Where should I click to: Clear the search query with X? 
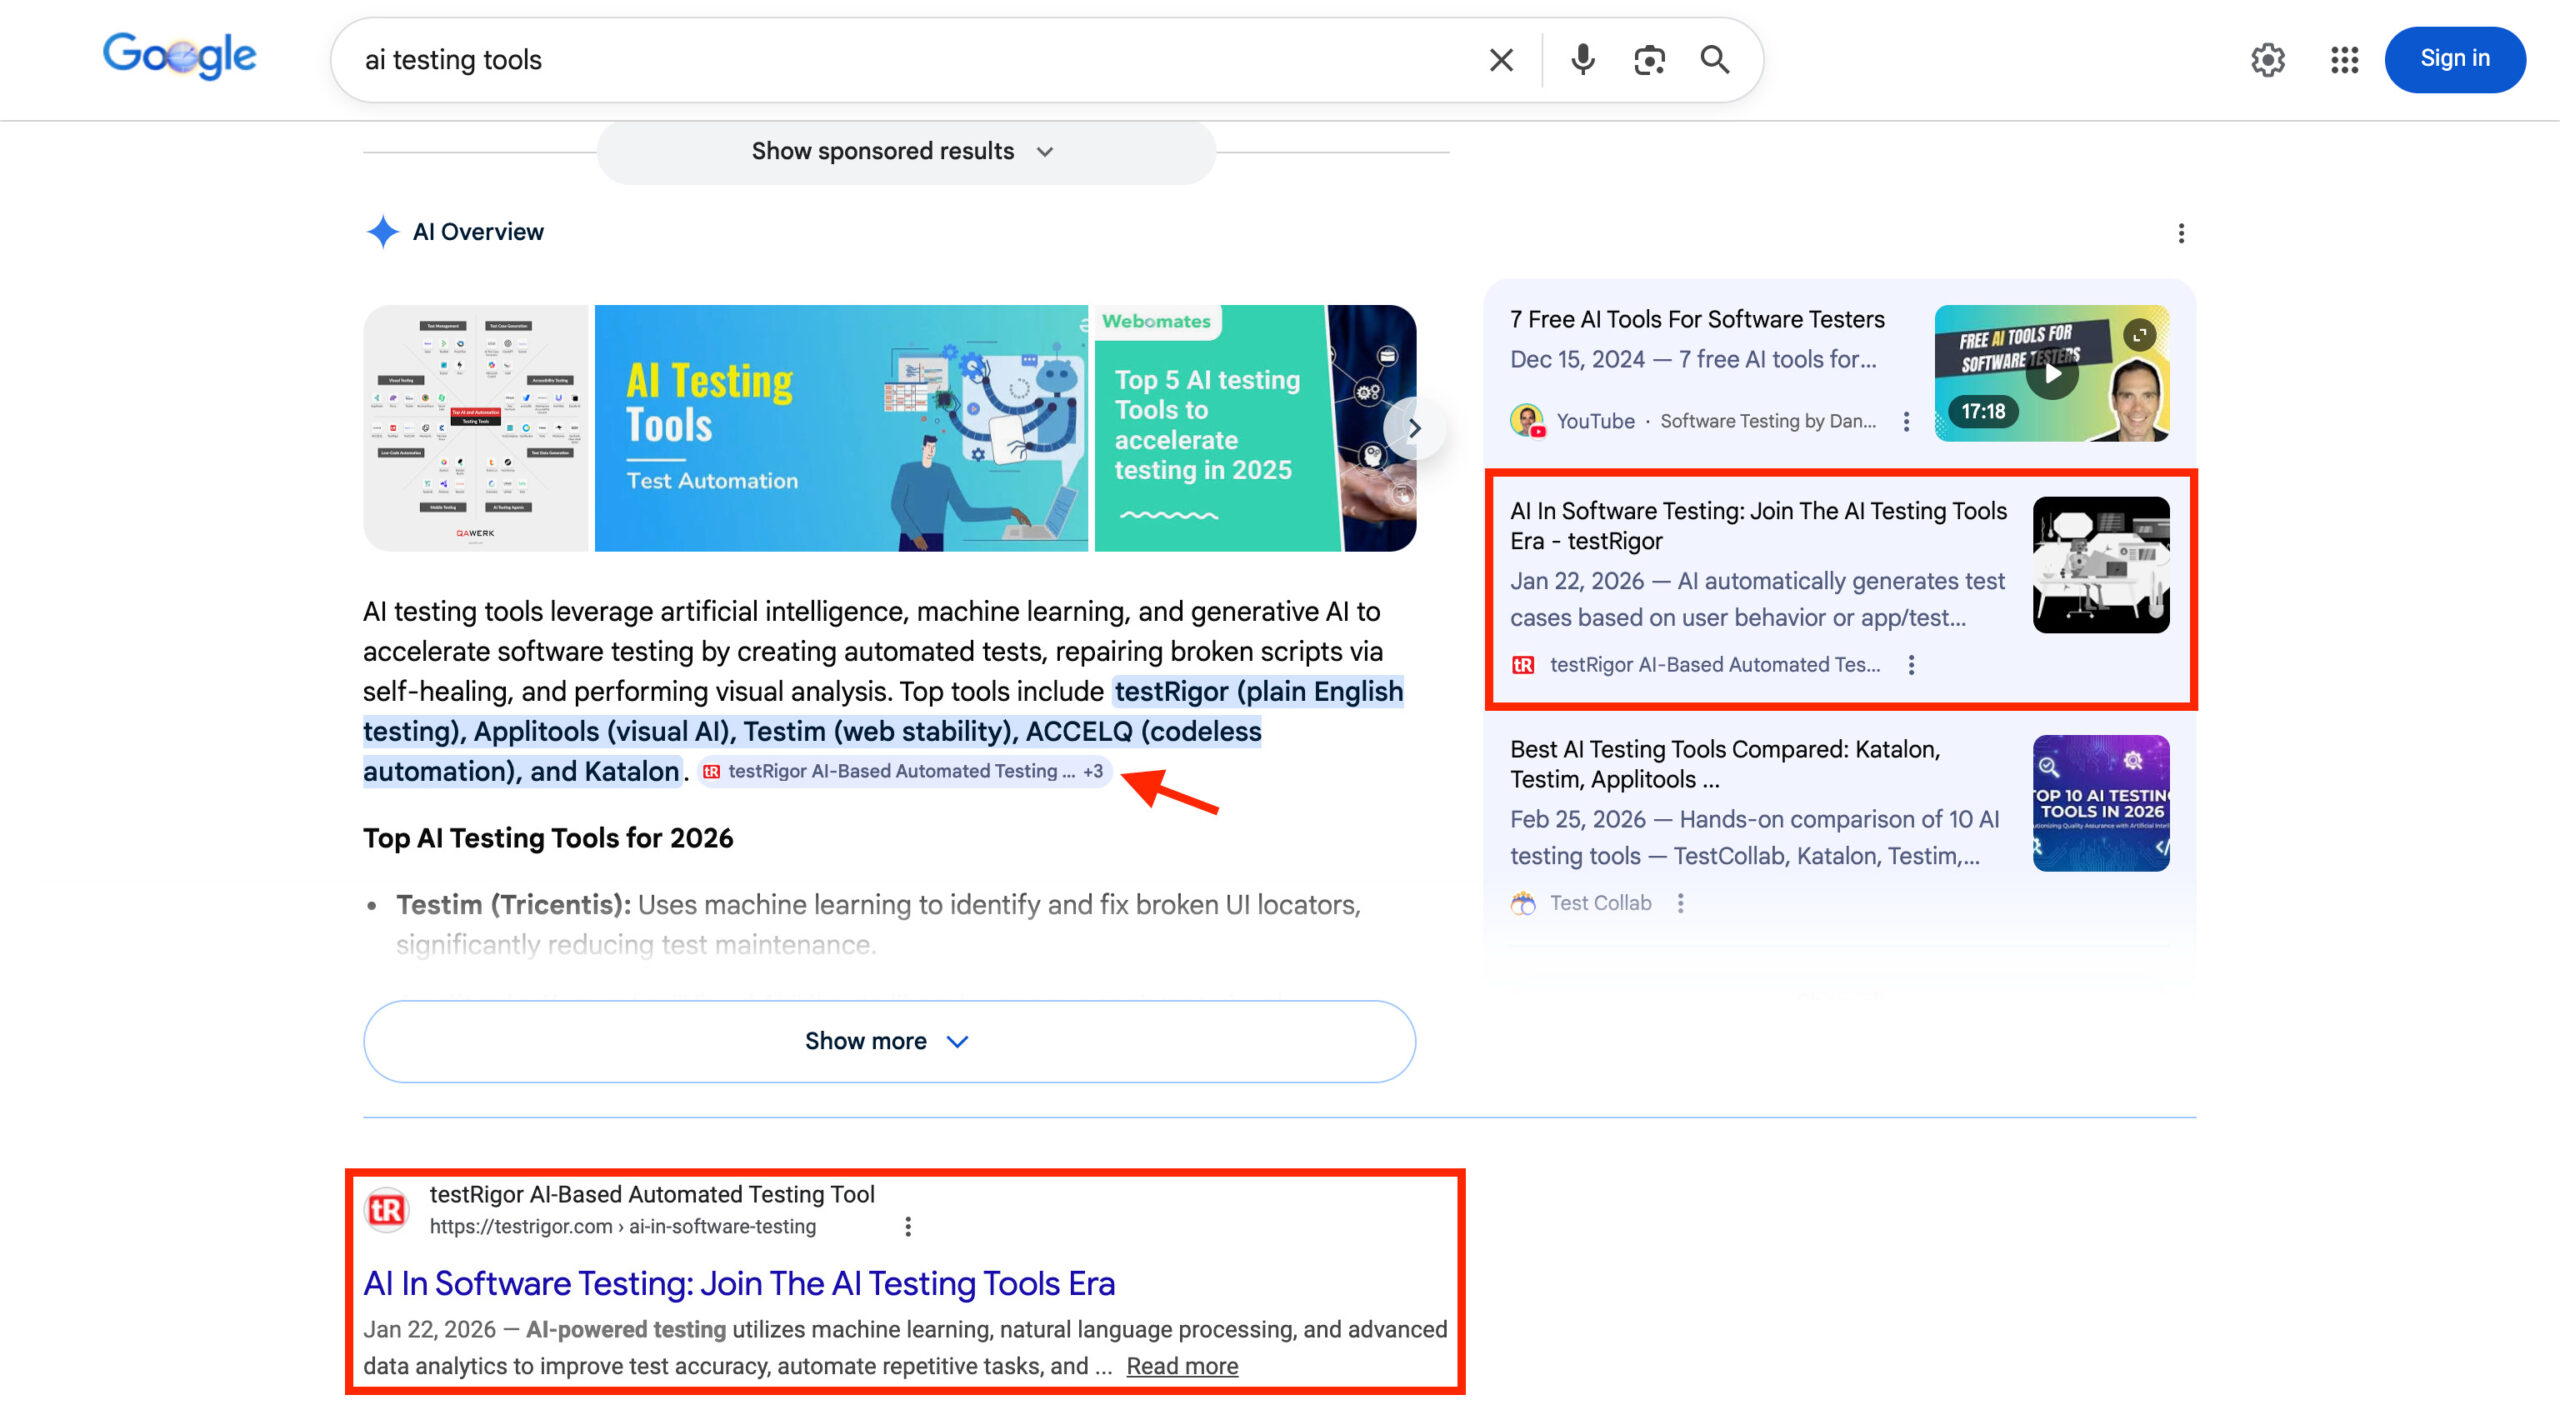1501,60
